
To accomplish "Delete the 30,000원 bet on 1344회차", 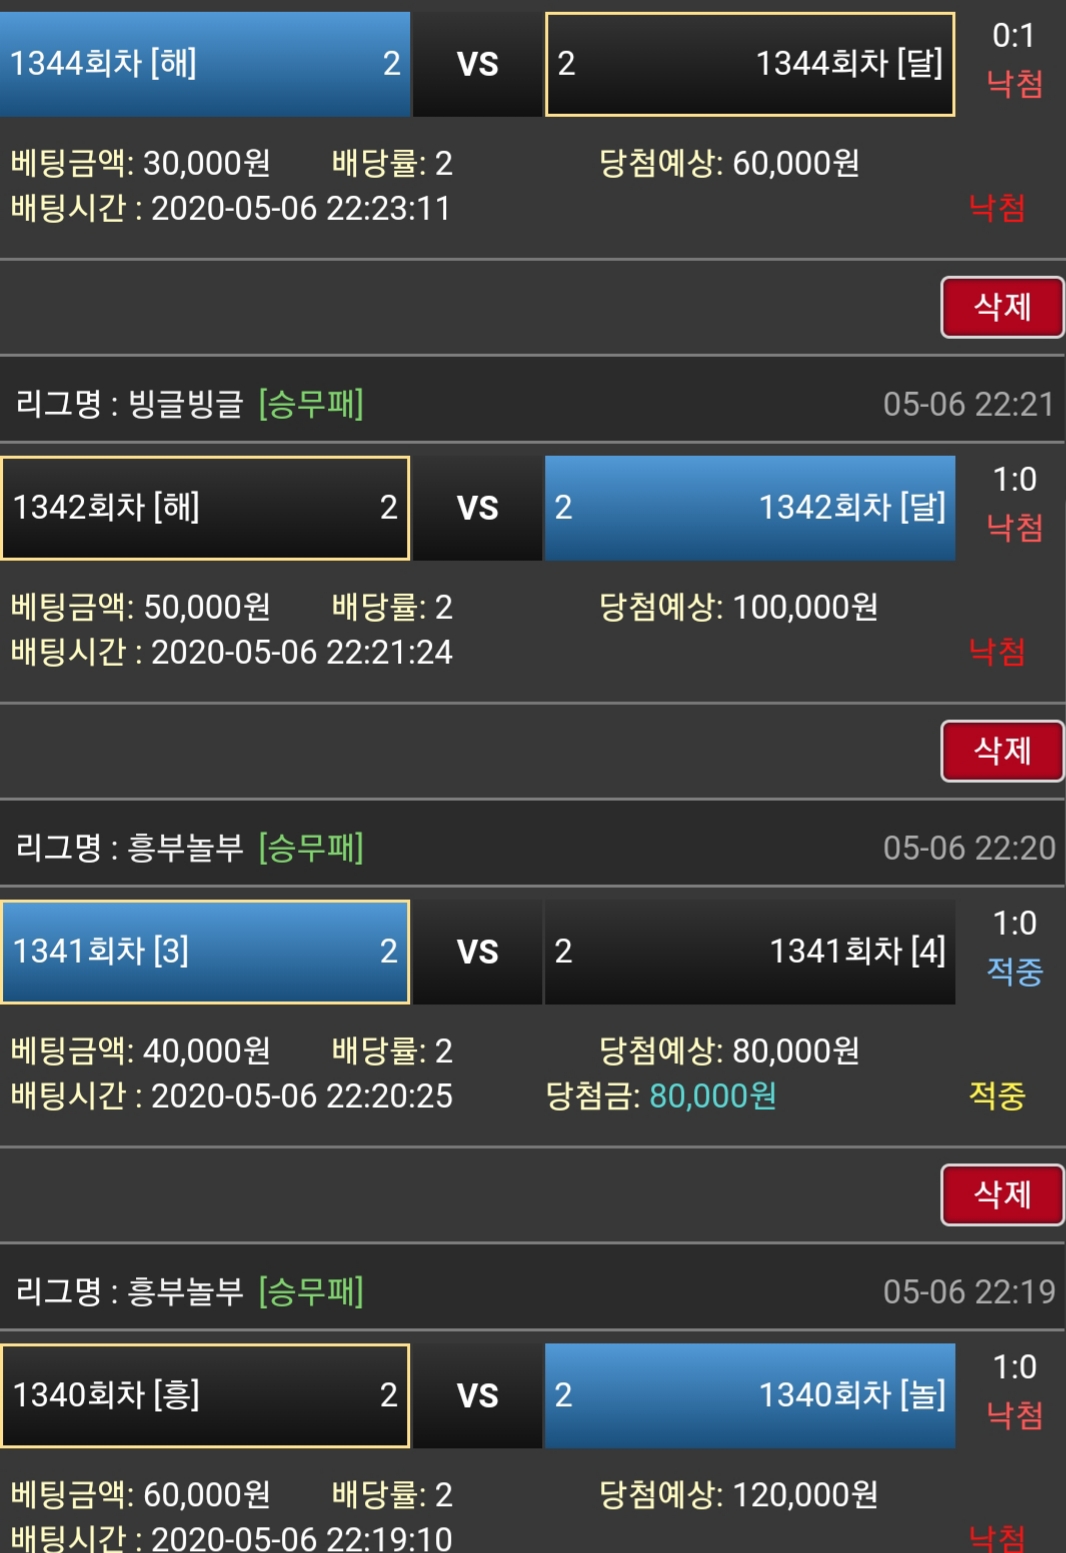I will click(x=1002, y=307).
